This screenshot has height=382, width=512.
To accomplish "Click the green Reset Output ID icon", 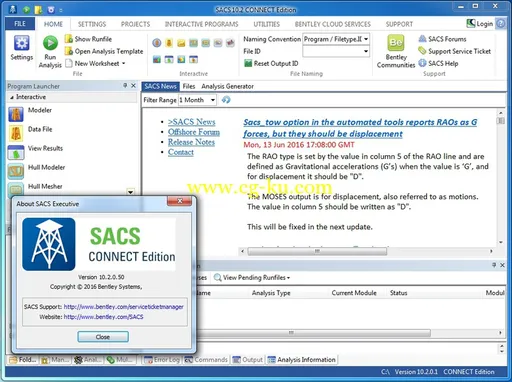I will (248, 63).
